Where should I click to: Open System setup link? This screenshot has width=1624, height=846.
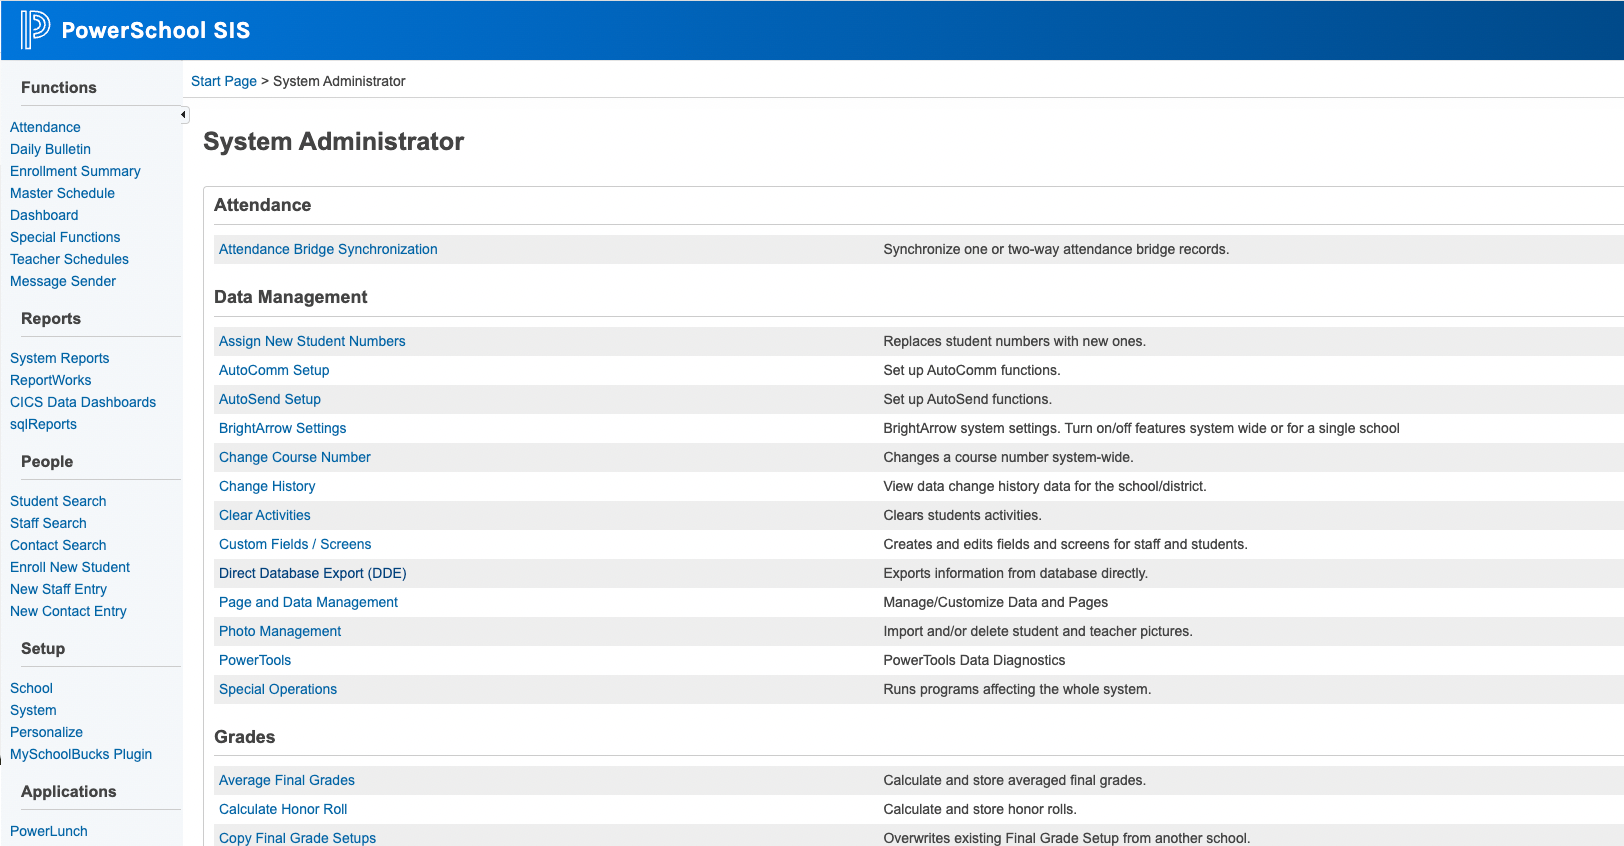coord(33,710)
